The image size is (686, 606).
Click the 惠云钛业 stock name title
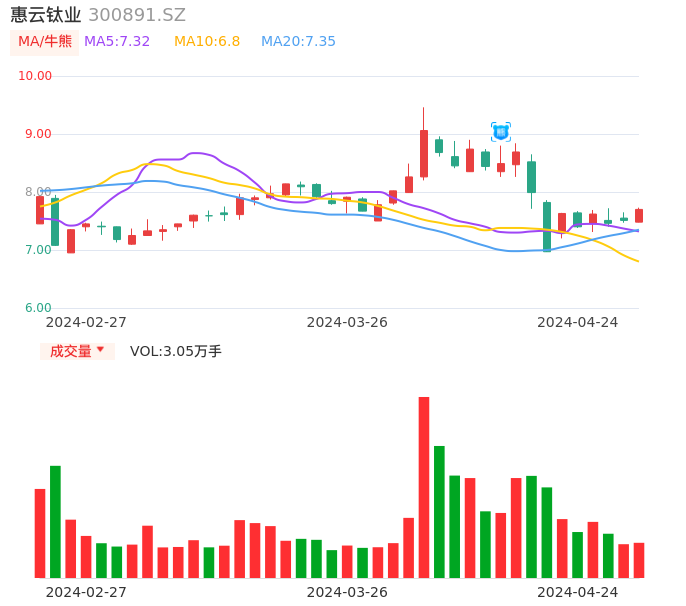[x=46, y=15]
